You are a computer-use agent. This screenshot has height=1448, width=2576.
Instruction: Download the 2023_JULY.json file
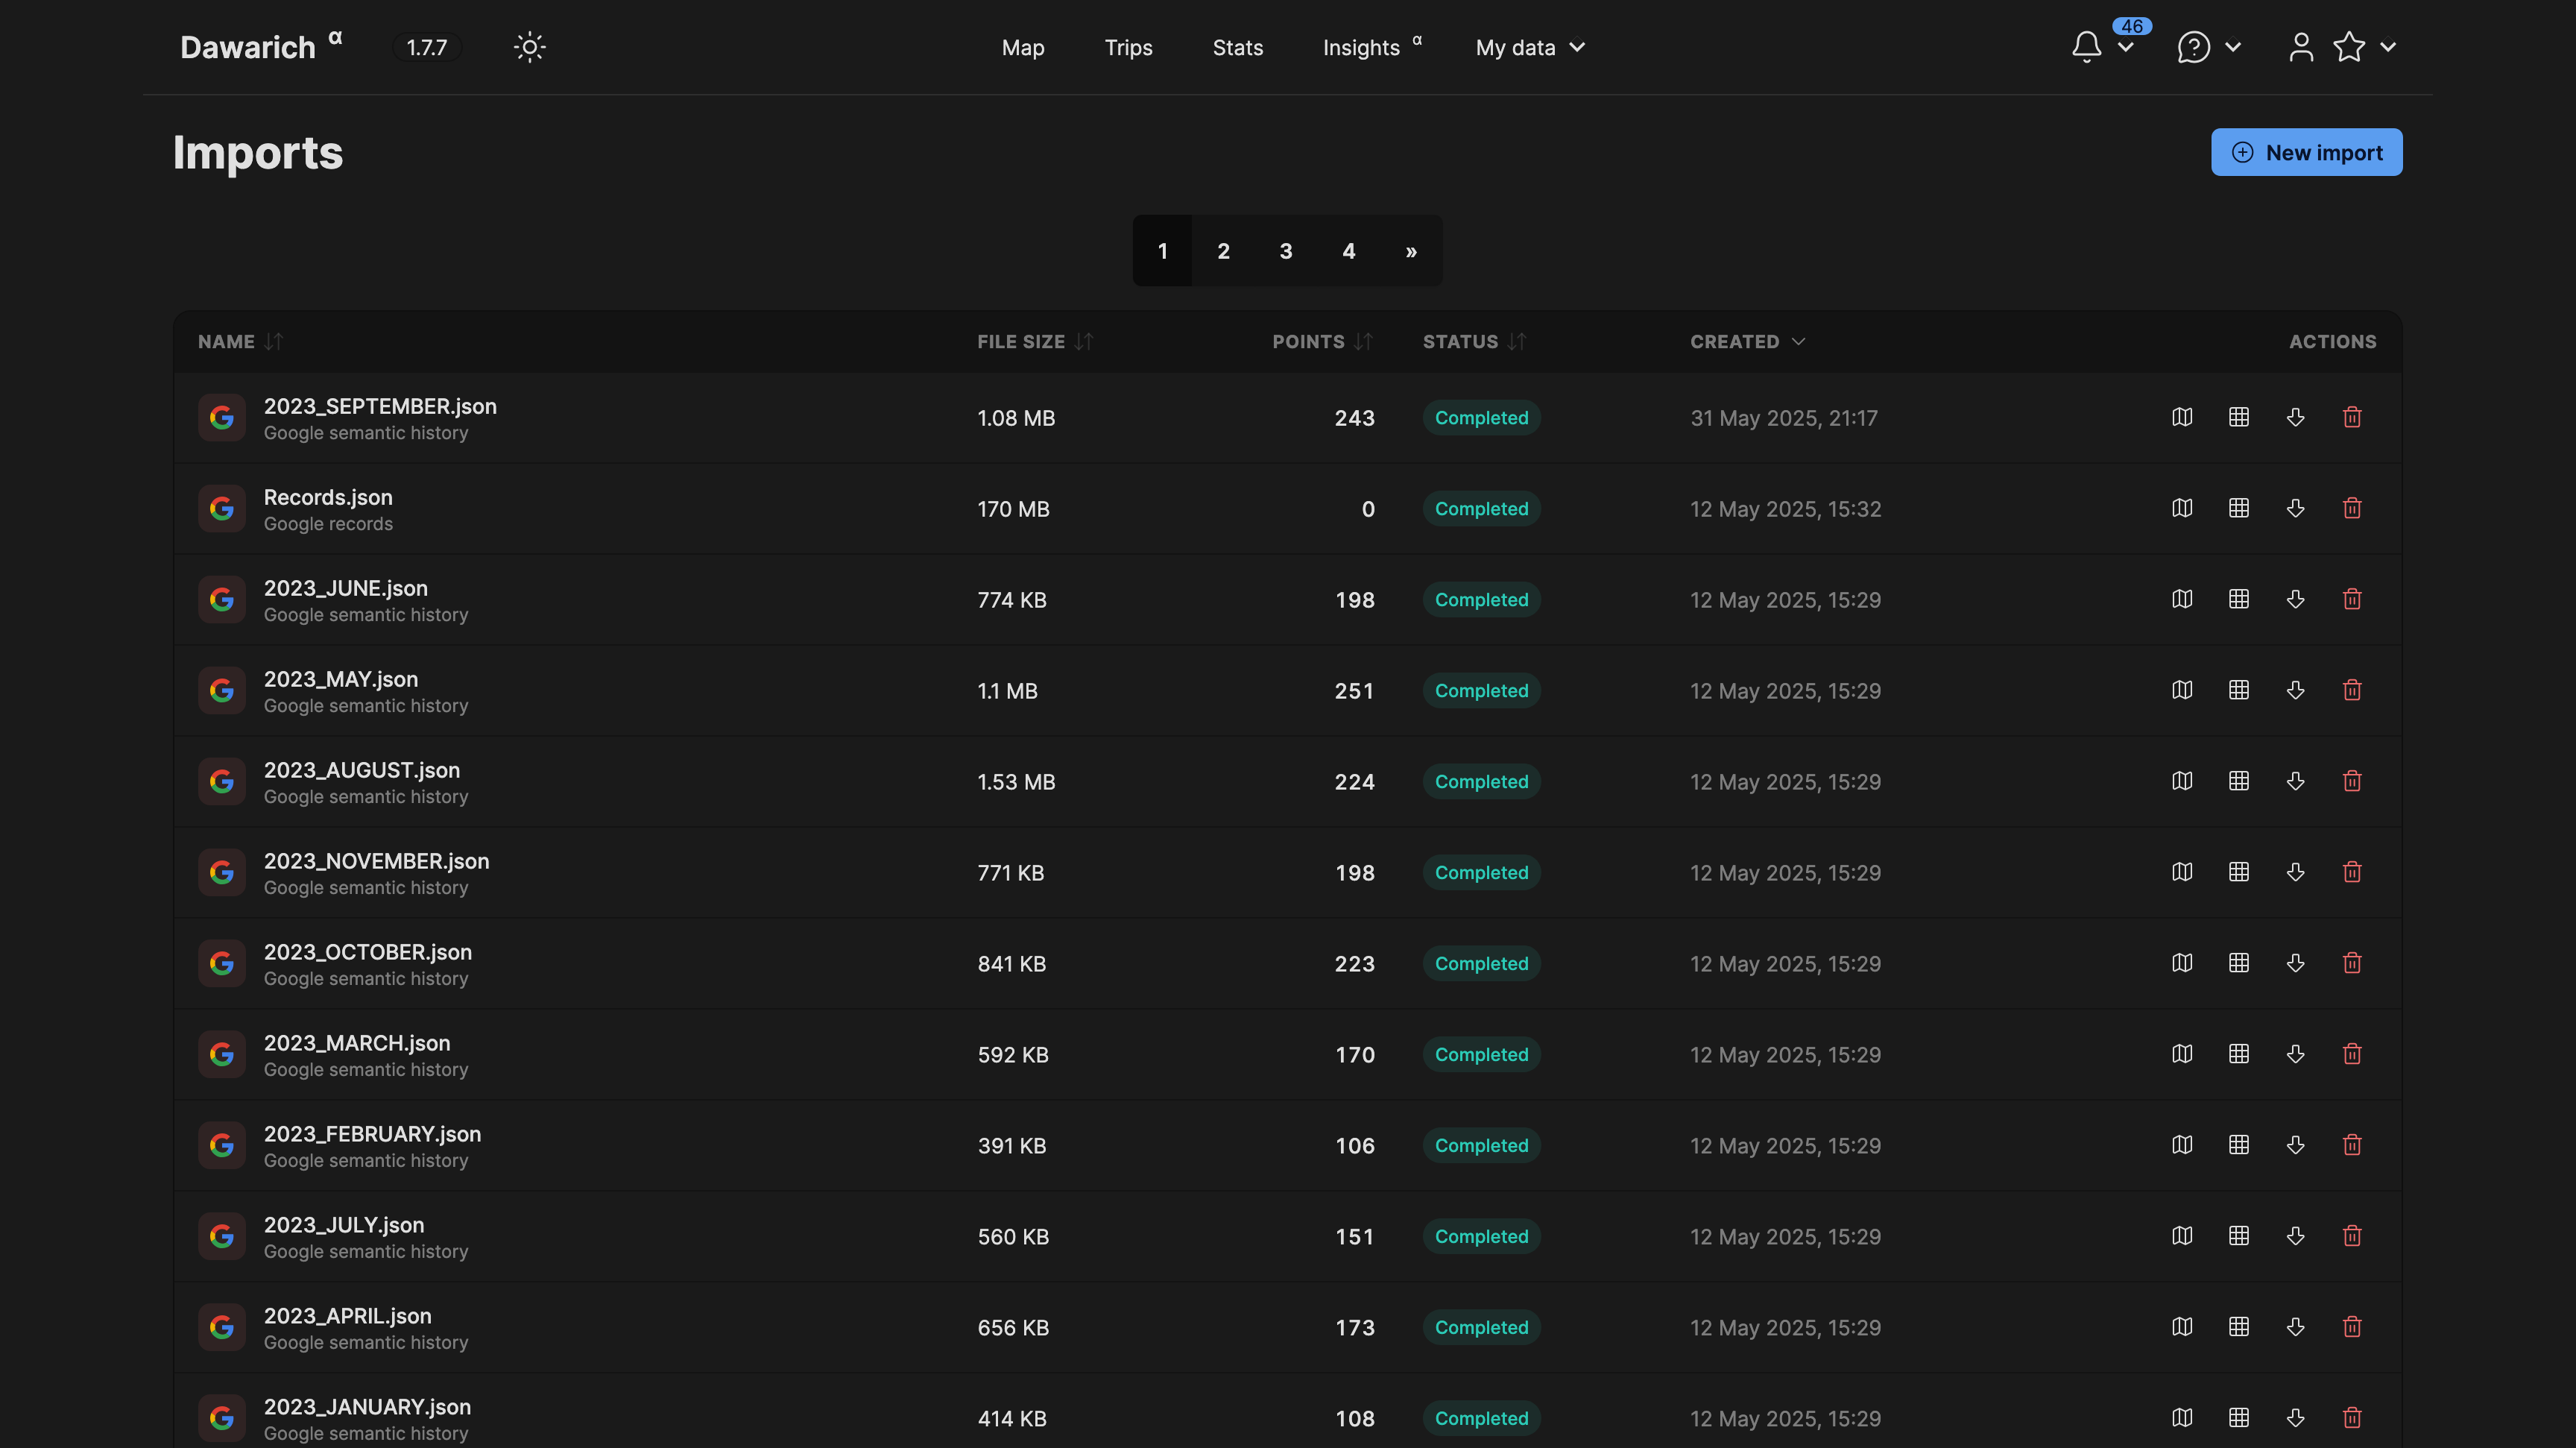2295,1236
